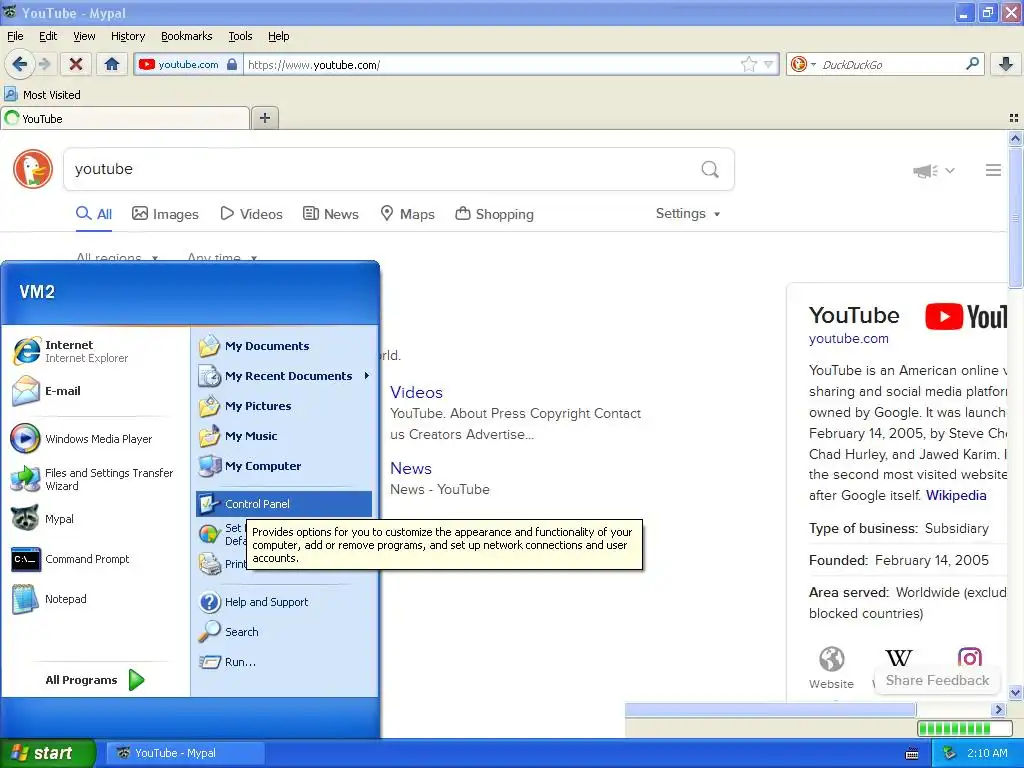The image size is (1024, 768).
Task: Click the Website globe icon in YouTube card
Action: point(831,659)
